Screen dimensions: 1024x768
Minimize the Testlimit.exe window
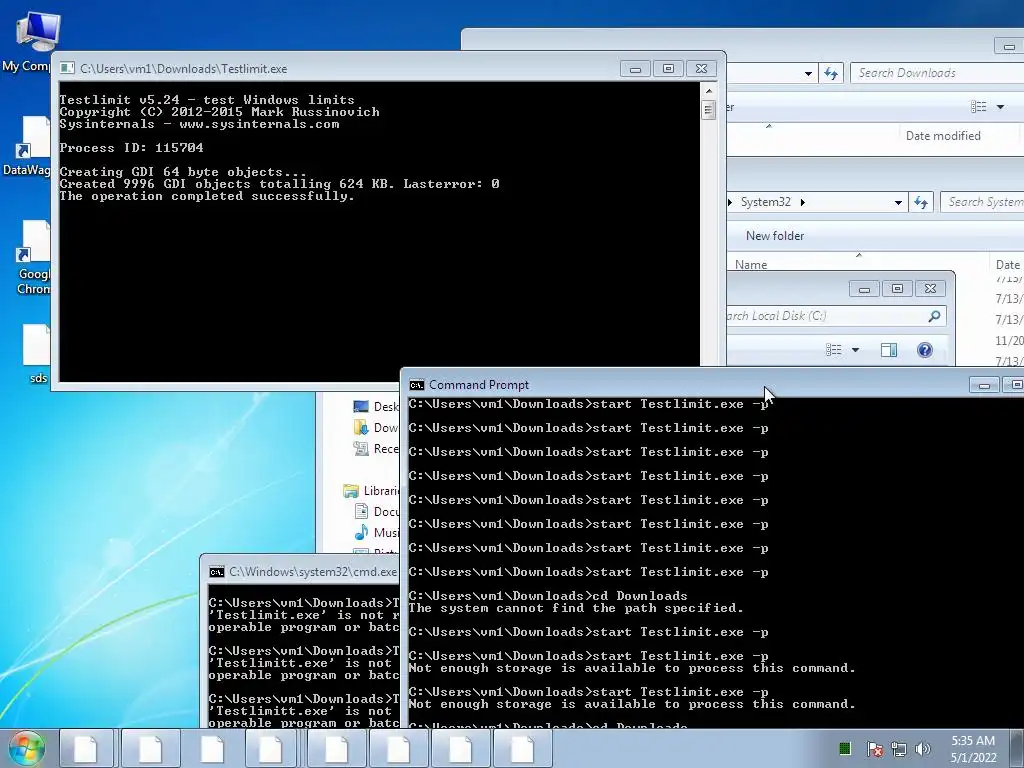(635, 69)
